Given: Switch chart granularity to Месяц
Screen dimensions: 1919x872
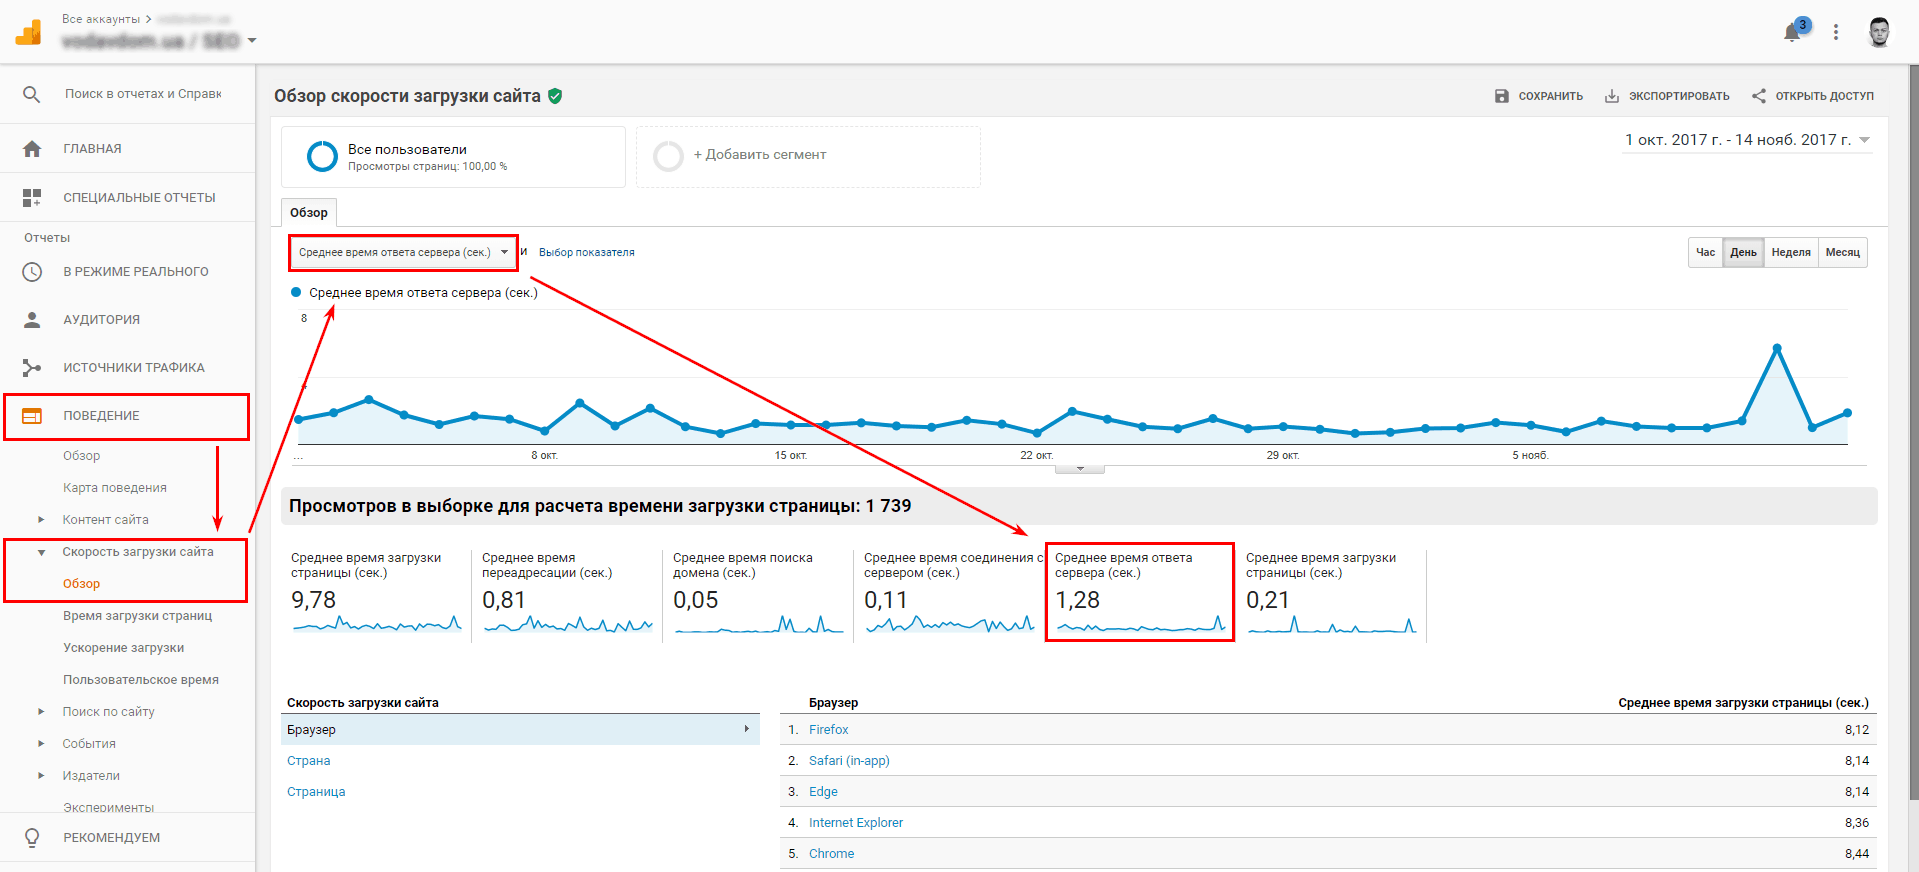Looking at the screenshot, I should coord(1842,252).
